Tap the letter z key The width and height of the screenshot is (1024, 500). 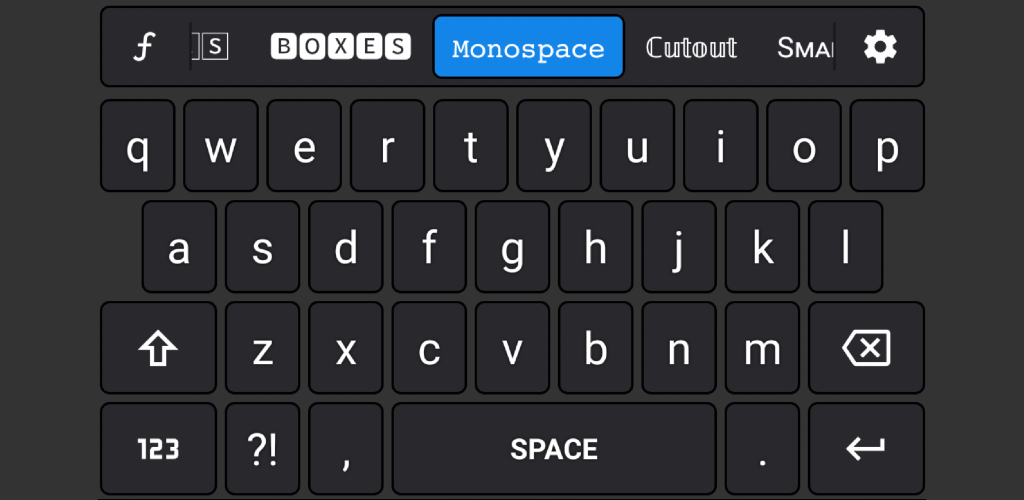click(x=262, y=348)
